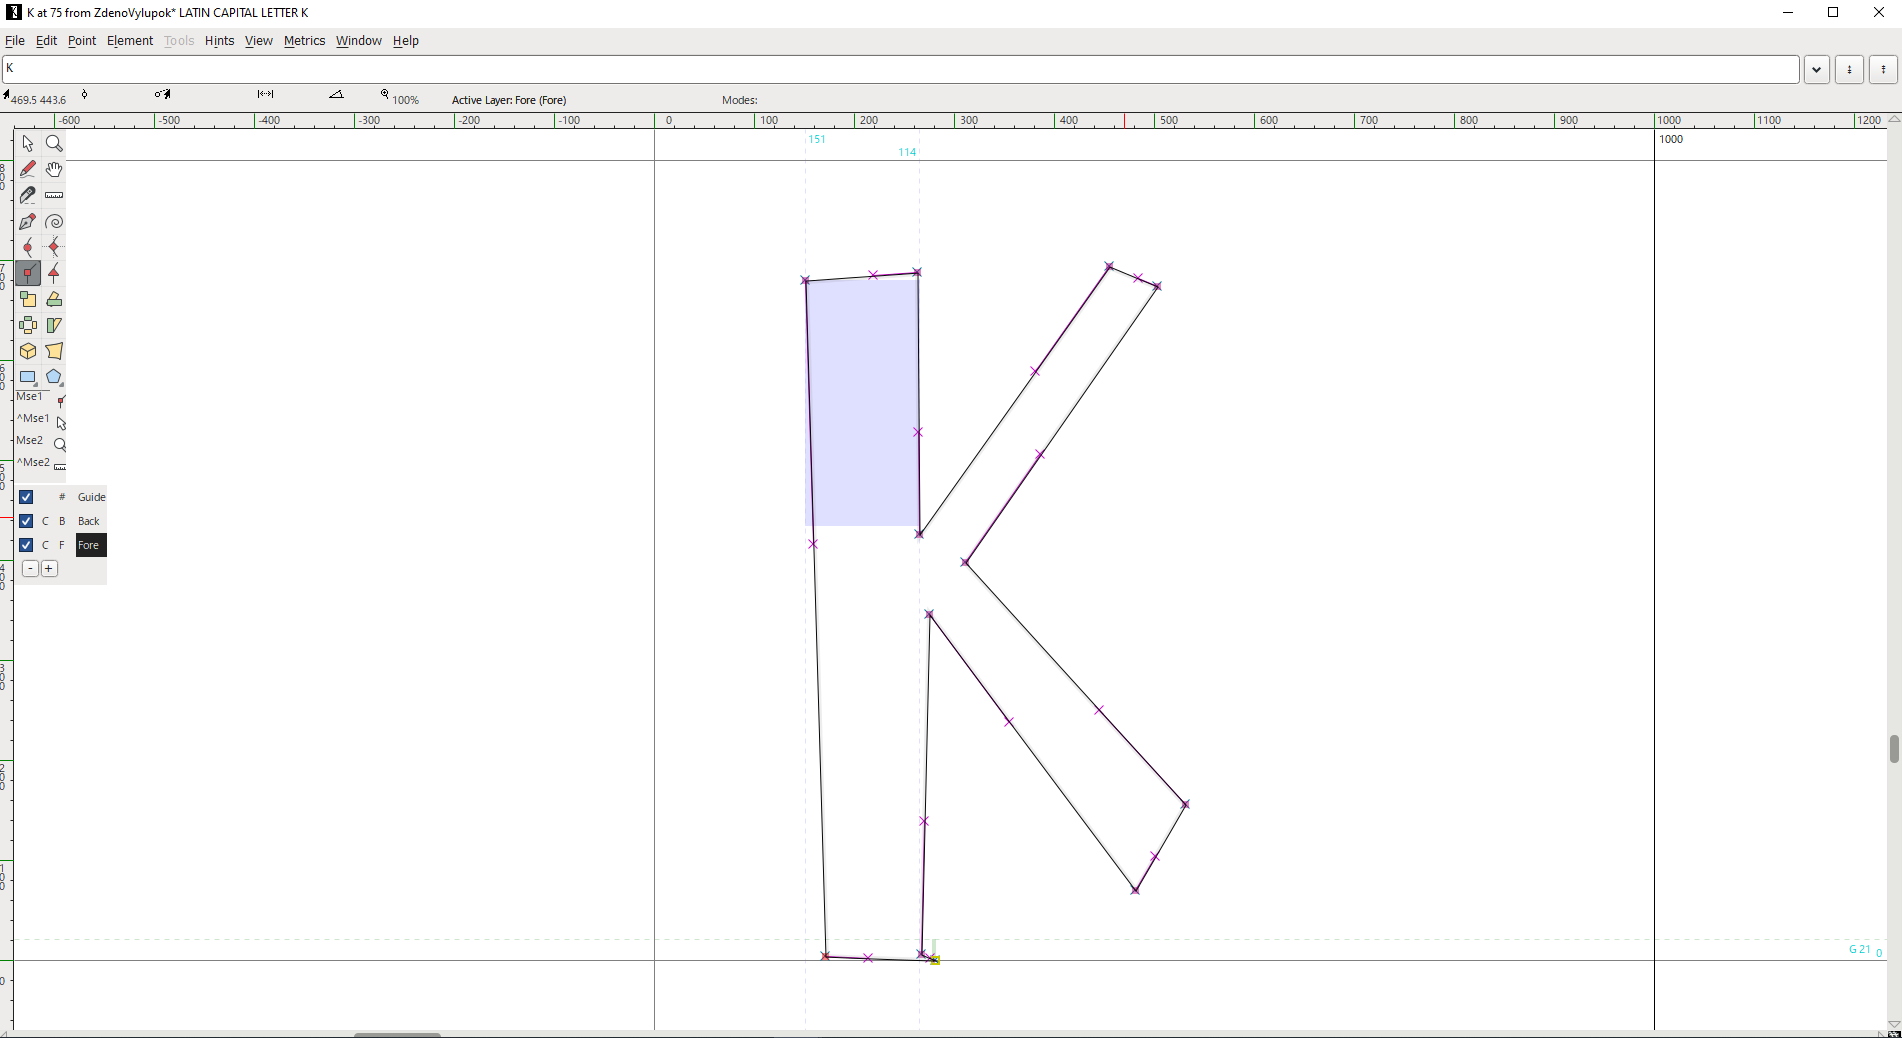The image size is (1902, 1038).
Task: Click the cursor coordinates readout 469.5 443.6
Action: (x=36, y=99)
